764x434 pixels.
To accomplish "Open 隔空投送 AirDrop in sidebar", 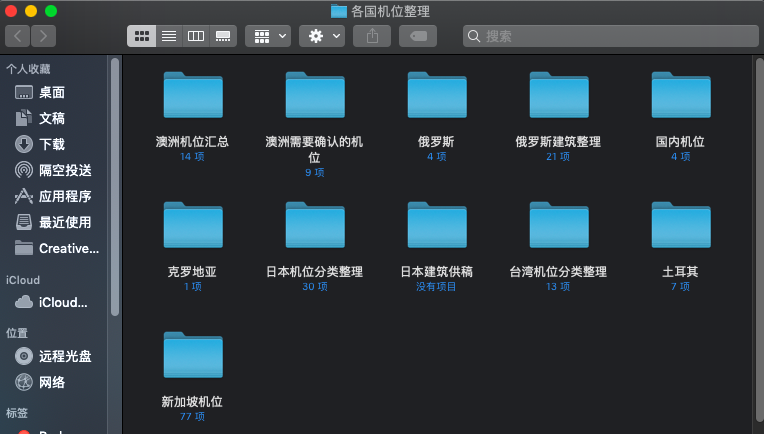I will point(64,170).
